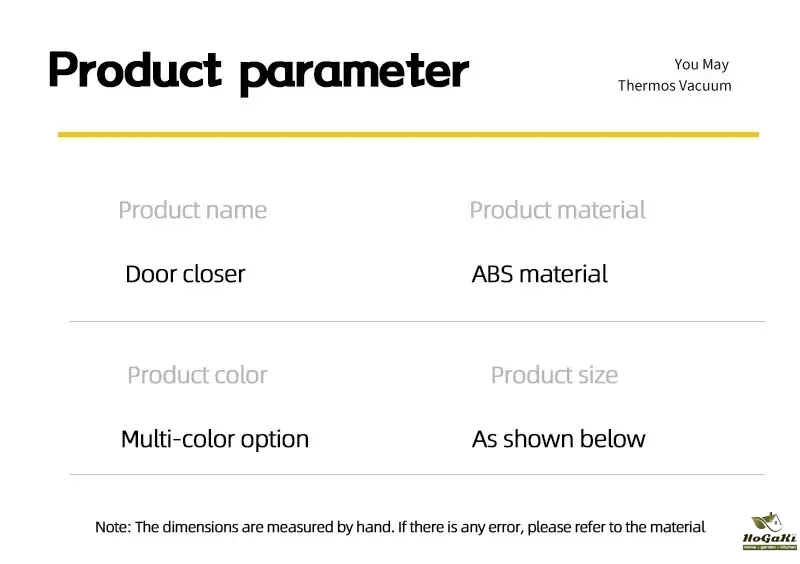
Task: Select the Product name label
Action: click(x=192, y=211)
